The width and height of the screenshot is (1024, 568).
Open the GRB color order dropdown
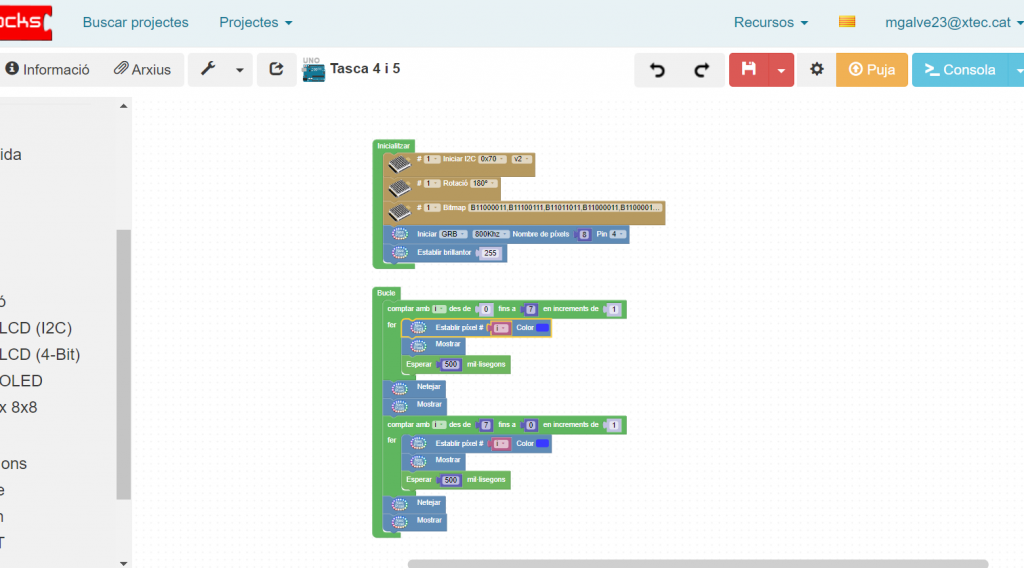[x=452, y=234]
